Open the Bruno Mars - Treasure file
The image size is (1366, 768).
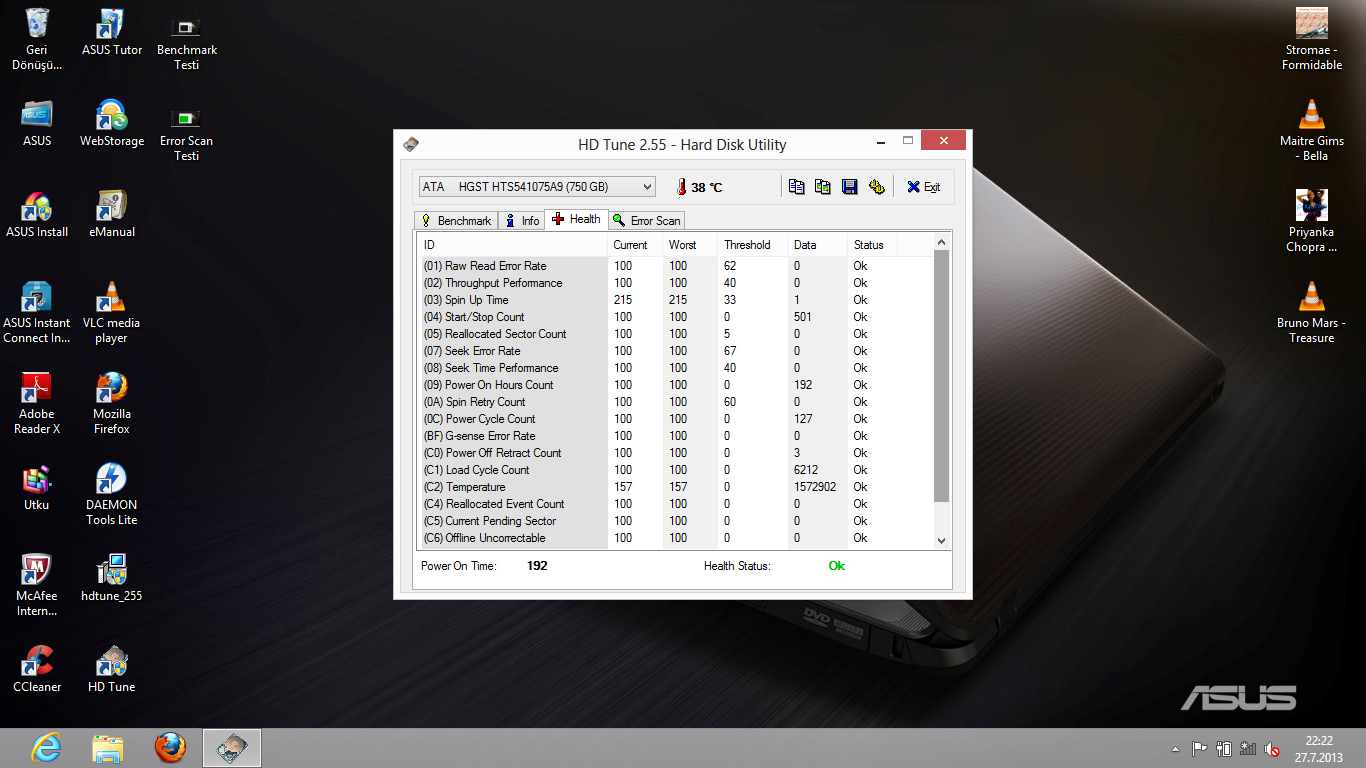tap(1312, 313)
